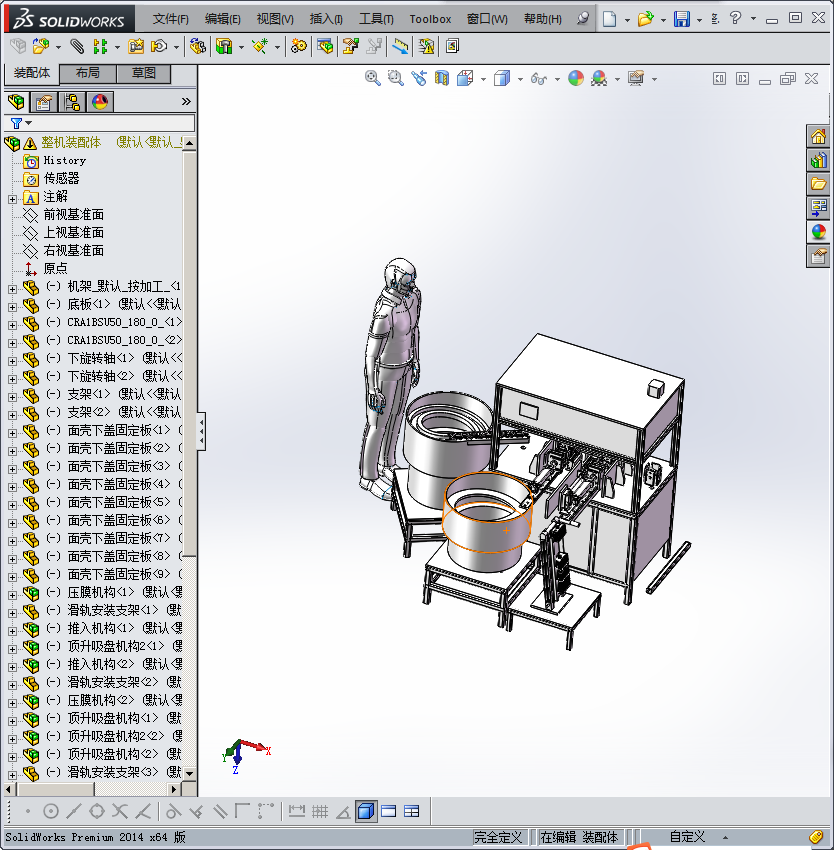The image size is (834, 850).
Task: Open the Design Library task pane
Action: (x=819, y=160)
